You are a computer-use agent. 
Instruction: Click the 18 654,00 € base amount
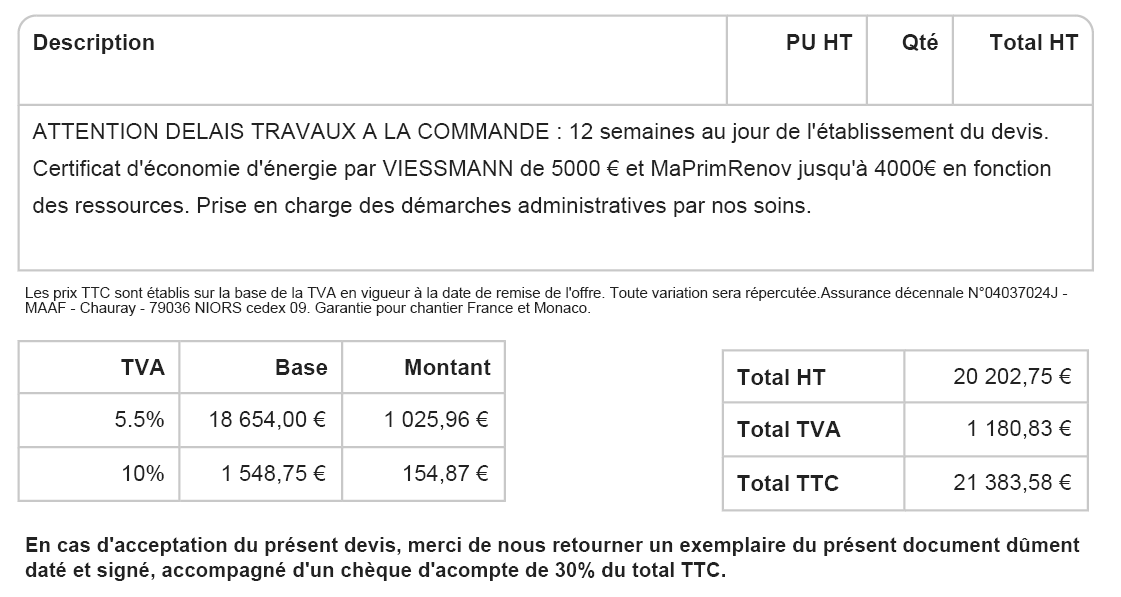tap(267, 421)
